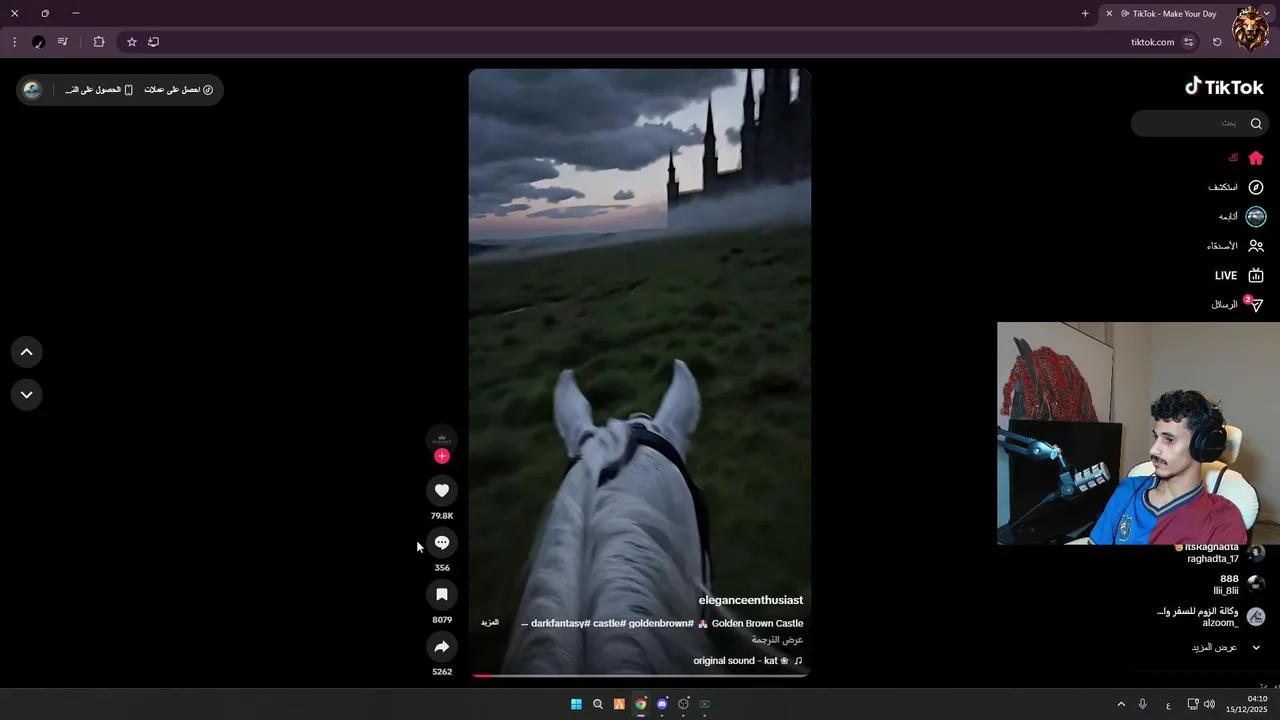Open a new tab with plus

(x=1085, y=13)
